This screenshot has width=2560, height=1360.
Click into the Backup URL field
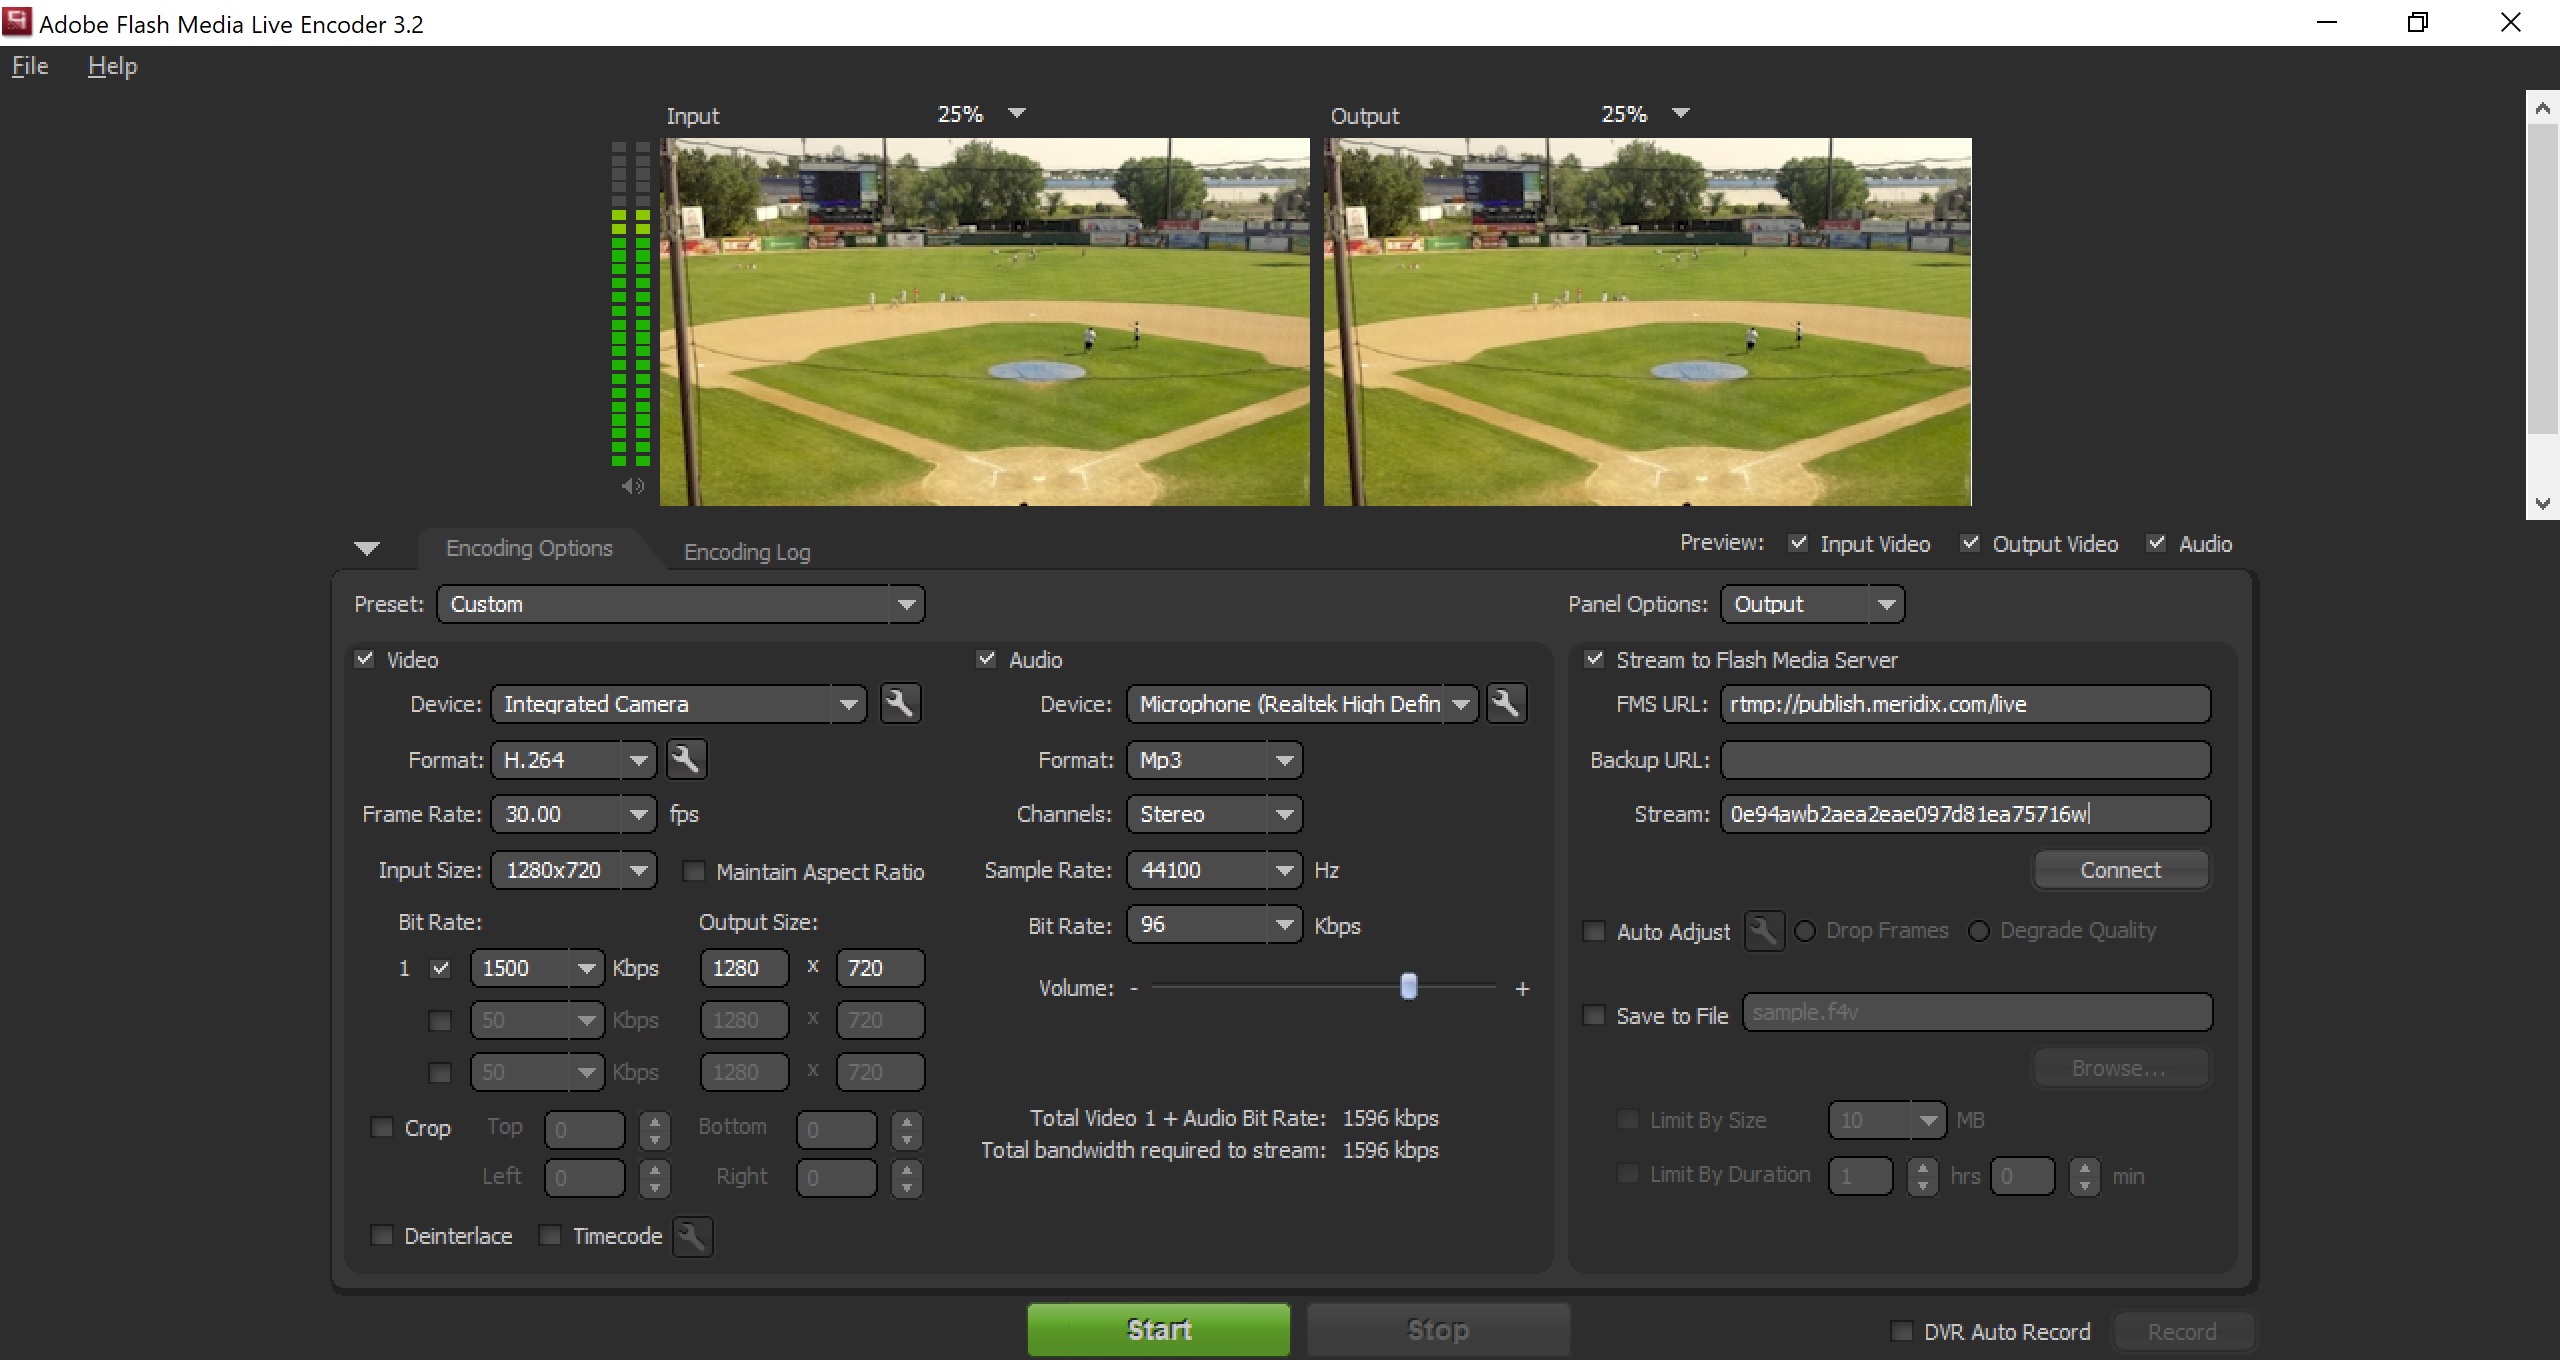1964,760
